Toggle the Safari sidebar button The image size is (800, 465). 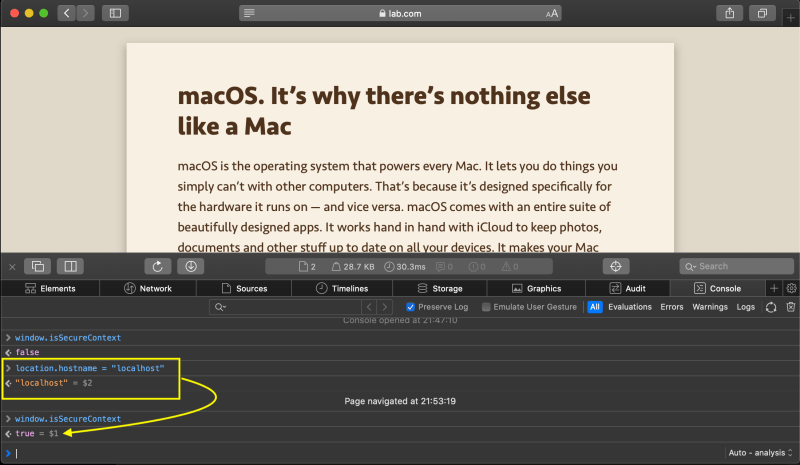coord(115,13)
